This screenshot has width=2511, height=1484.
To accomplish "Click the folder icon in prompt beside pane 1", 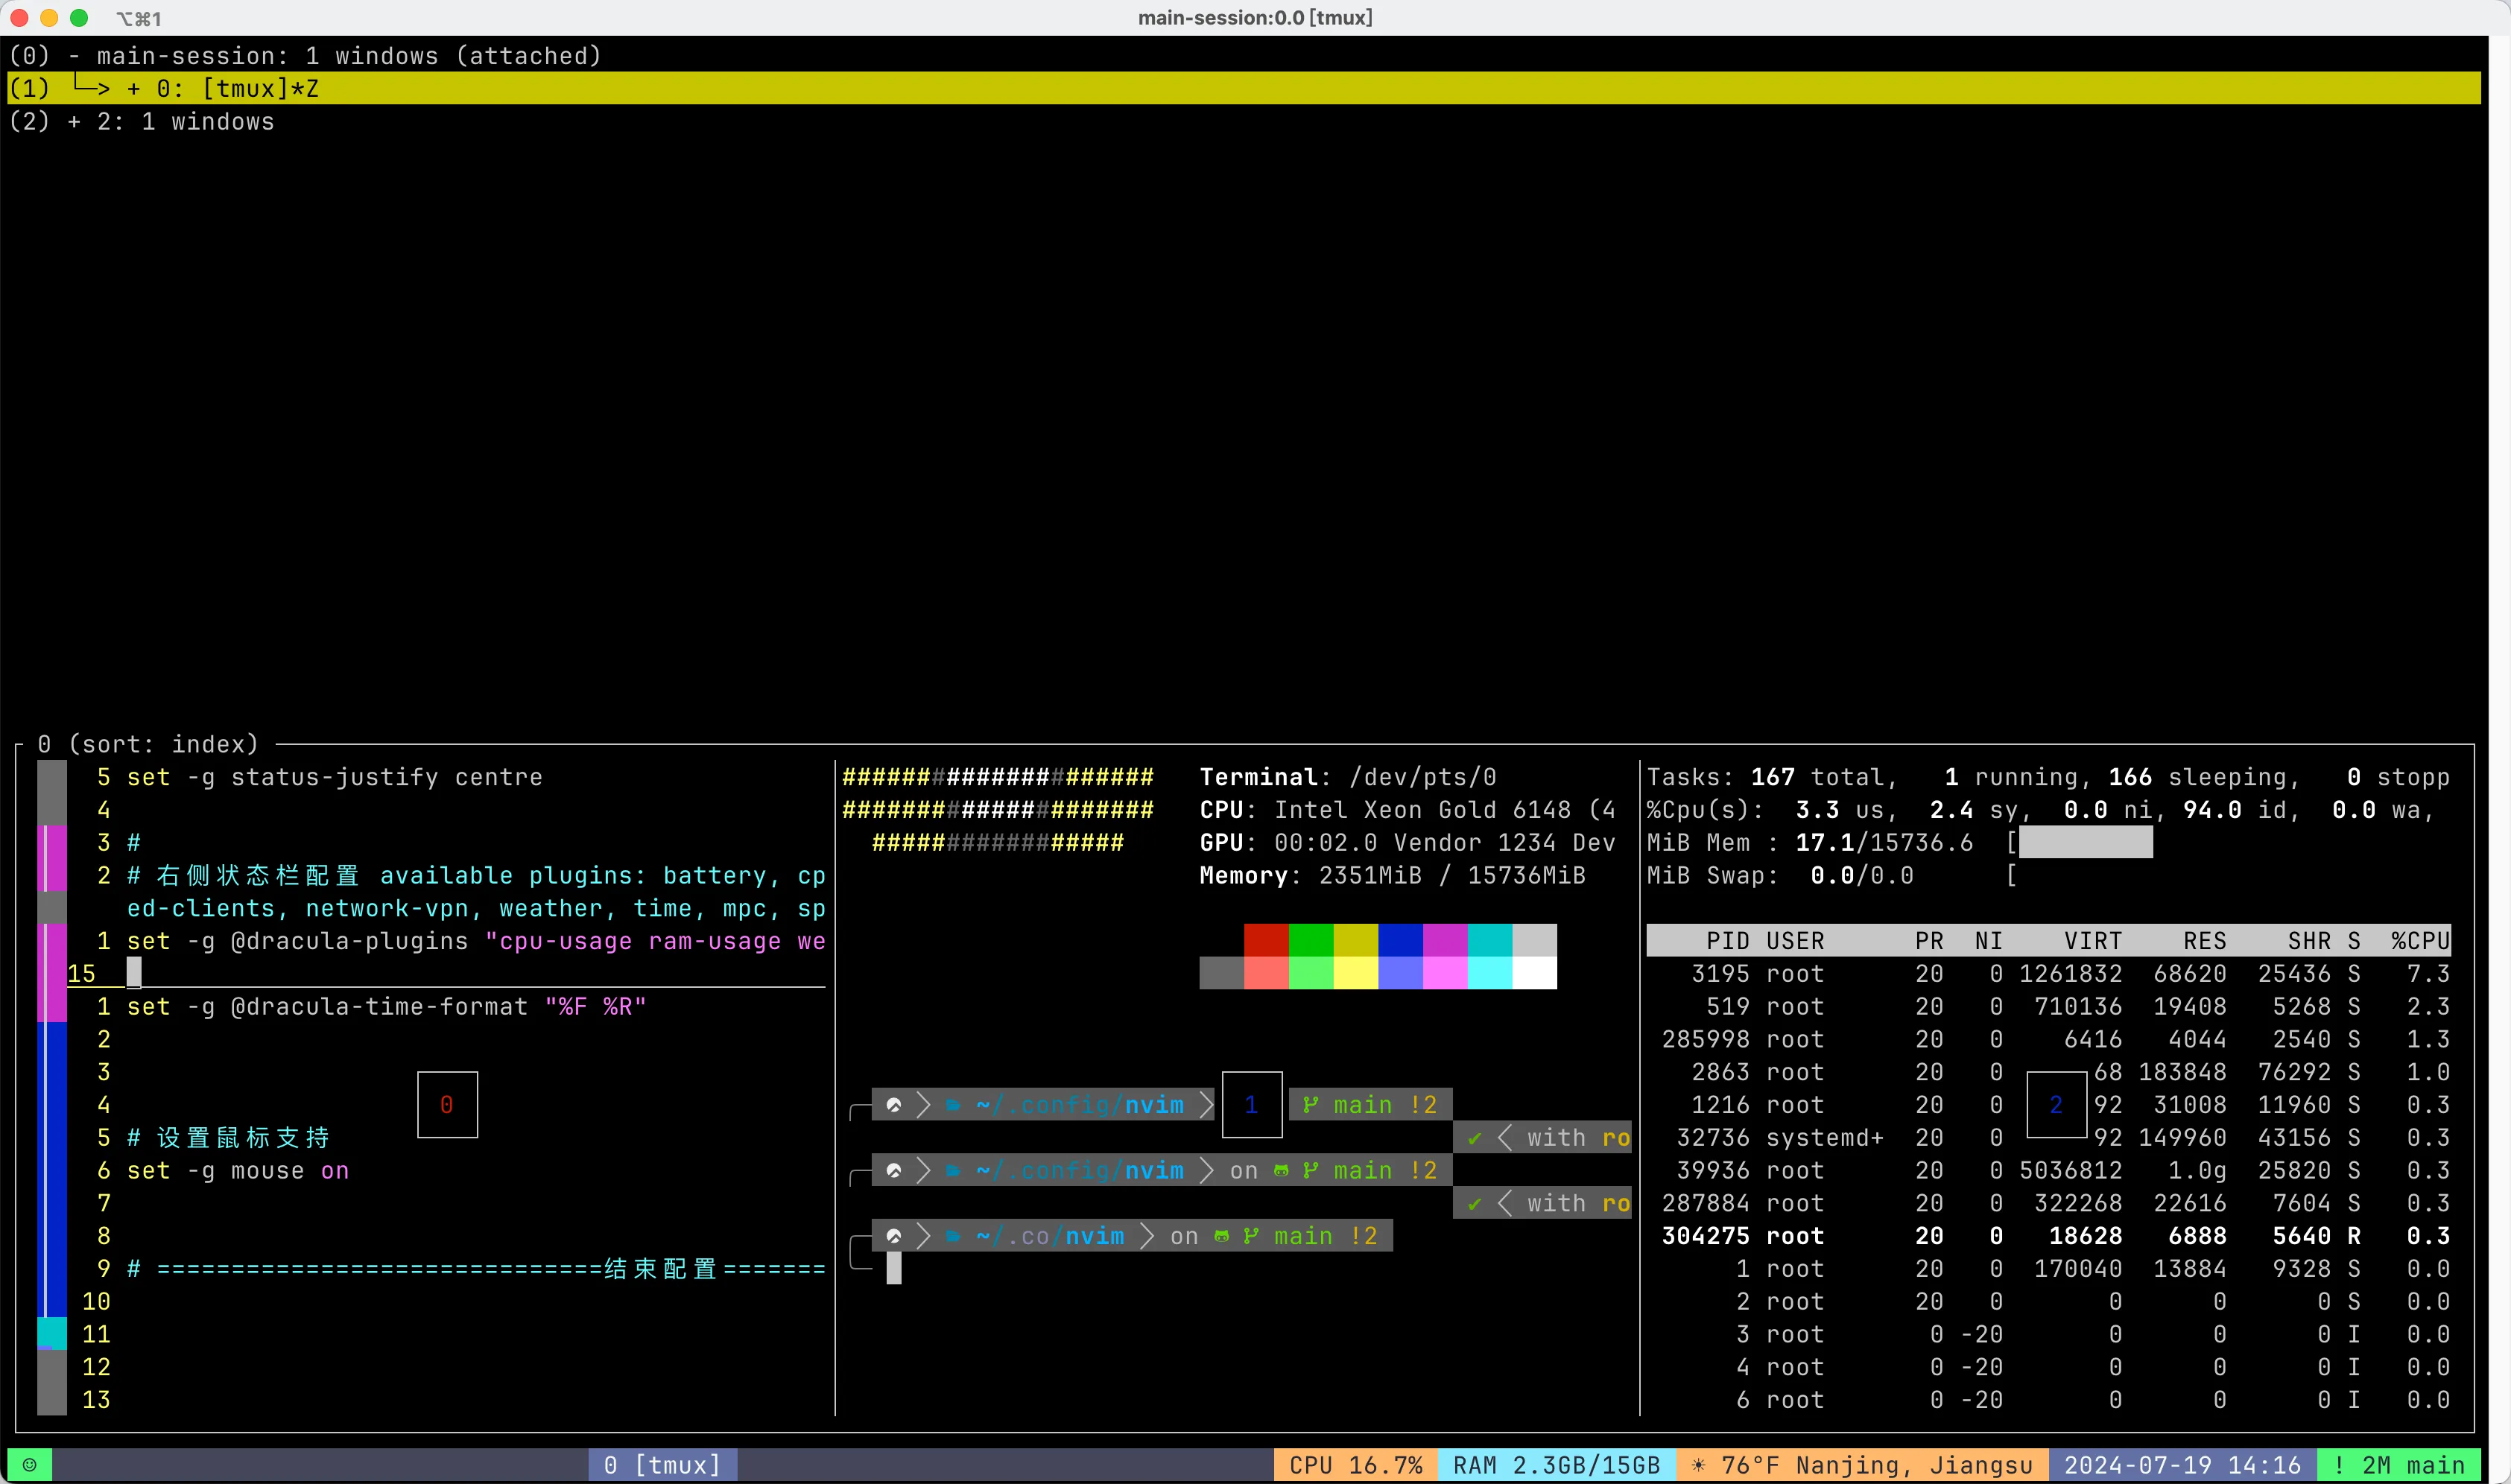I will tap(953, 1105).
